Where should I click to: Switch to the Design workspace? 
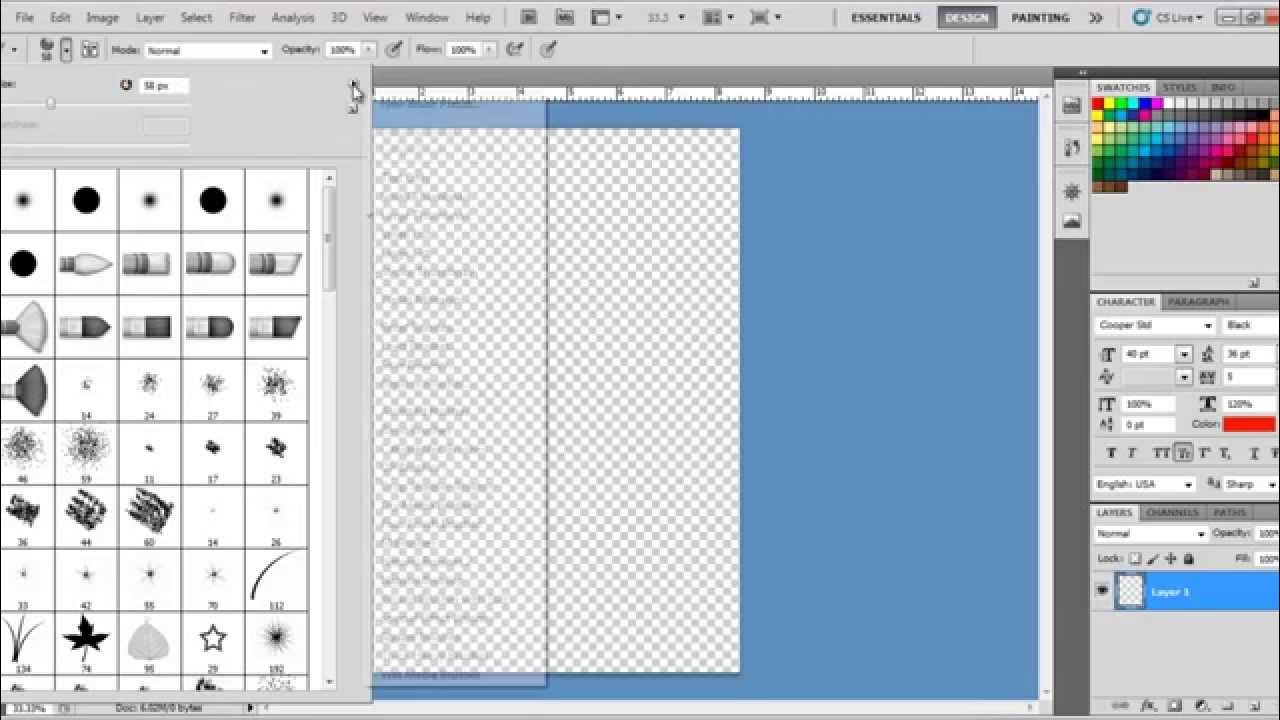click(966, 18)
